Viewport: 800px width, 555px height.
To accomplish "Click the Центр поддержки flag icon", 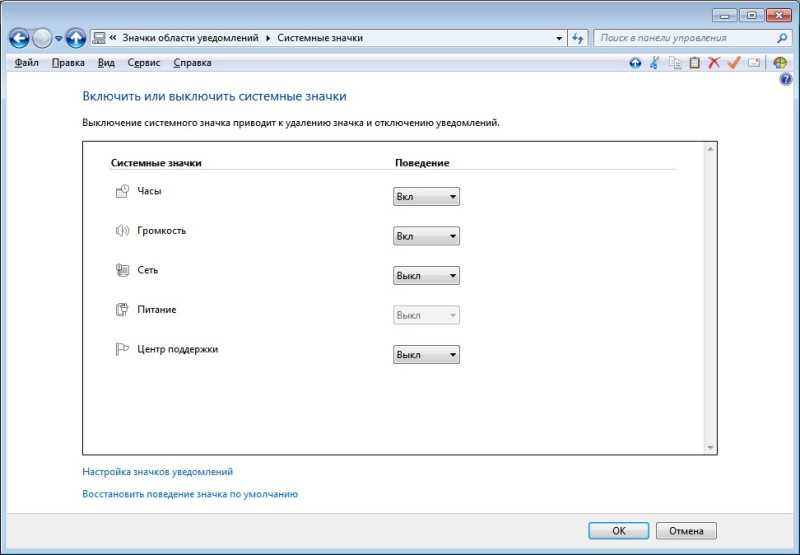I will point(121,349).
